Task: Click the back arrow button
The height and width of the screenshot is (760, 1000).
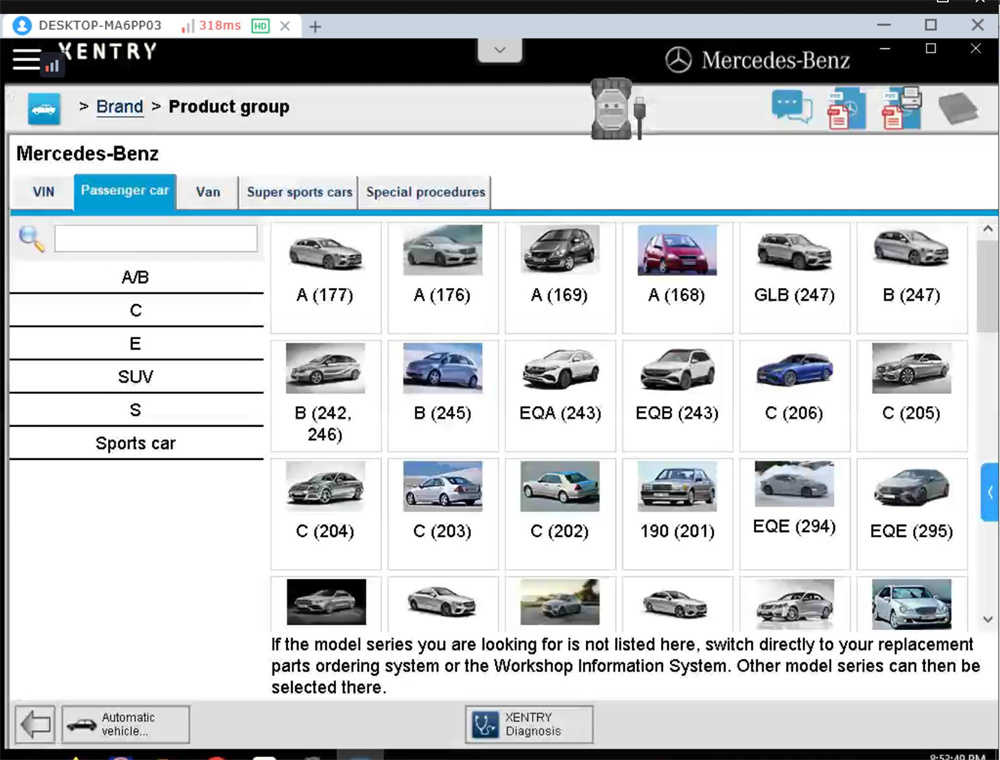Action: point(35,724)
